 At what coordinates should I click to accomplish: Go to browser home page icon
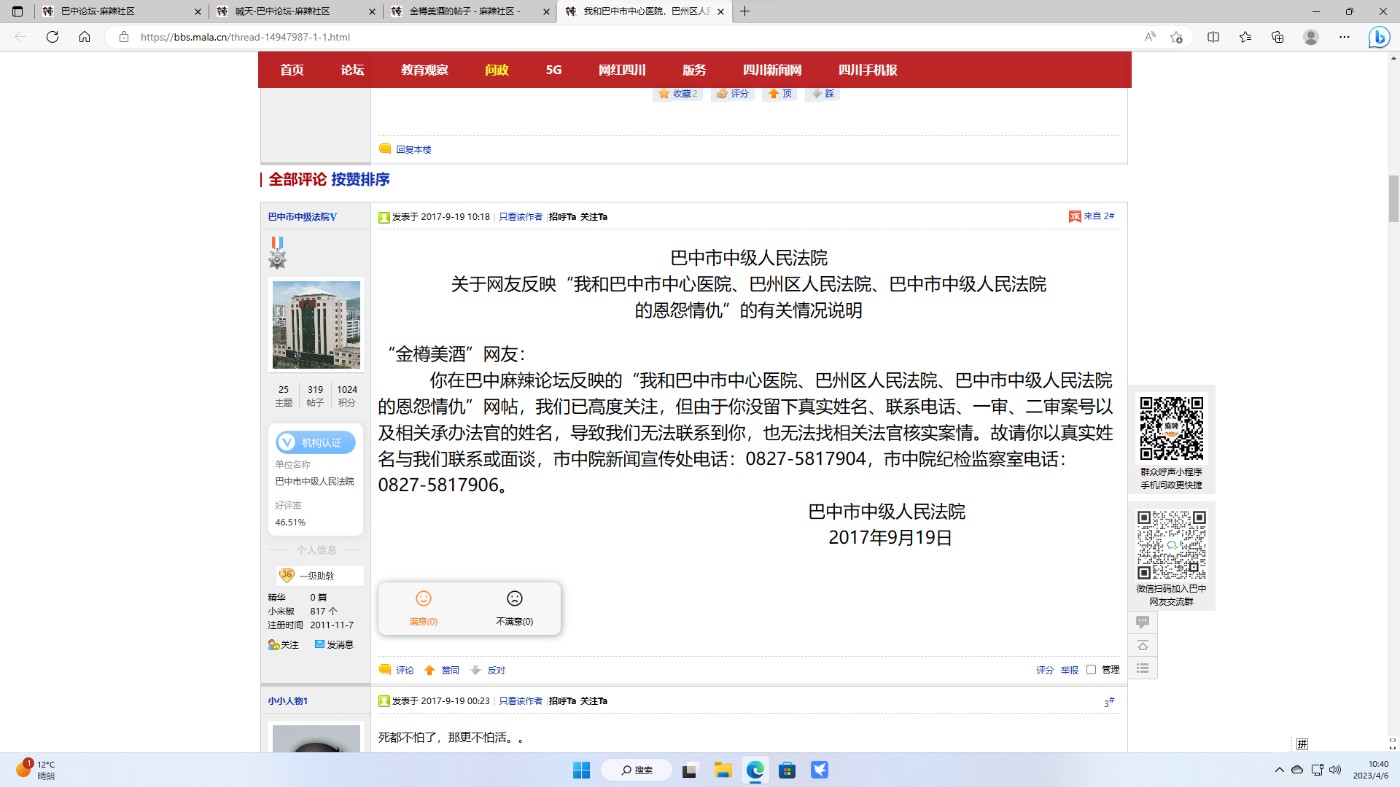(85, 37)
